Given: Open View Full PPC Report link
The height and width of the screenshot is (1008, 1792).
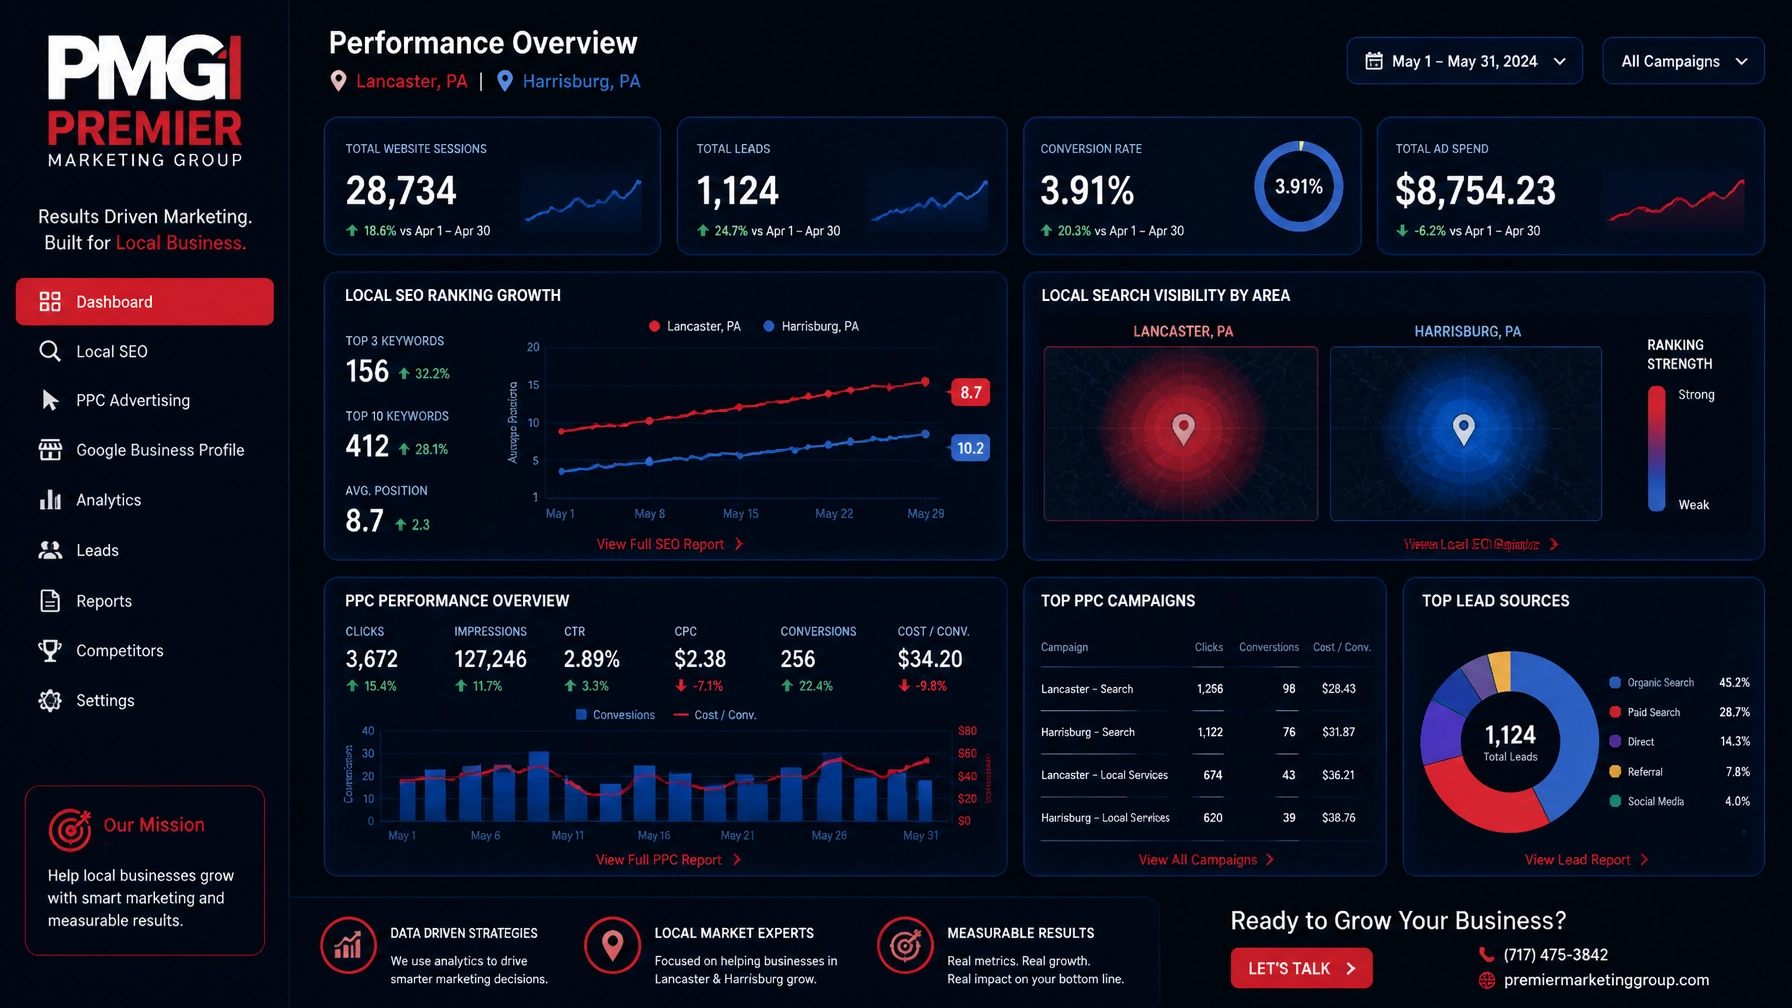Looking at the screenshot, I should tap(668, 860).
